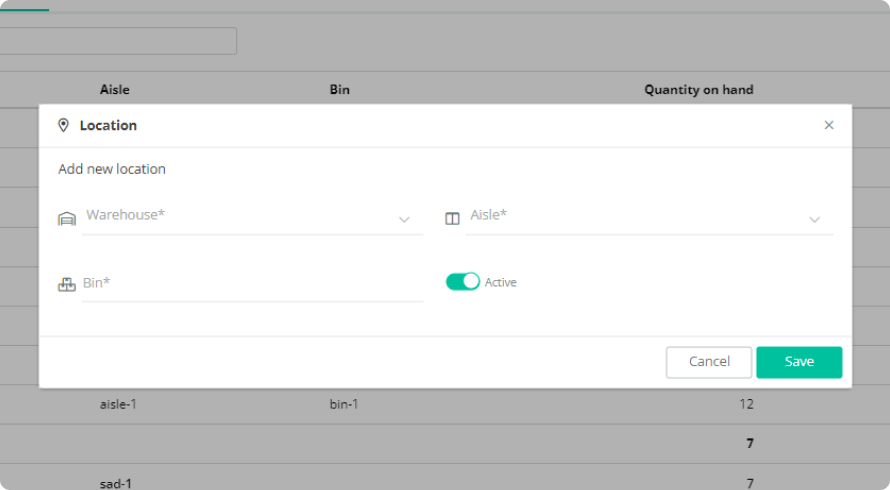
Task: Click the Aisle column header
Action: coord(115,90)
